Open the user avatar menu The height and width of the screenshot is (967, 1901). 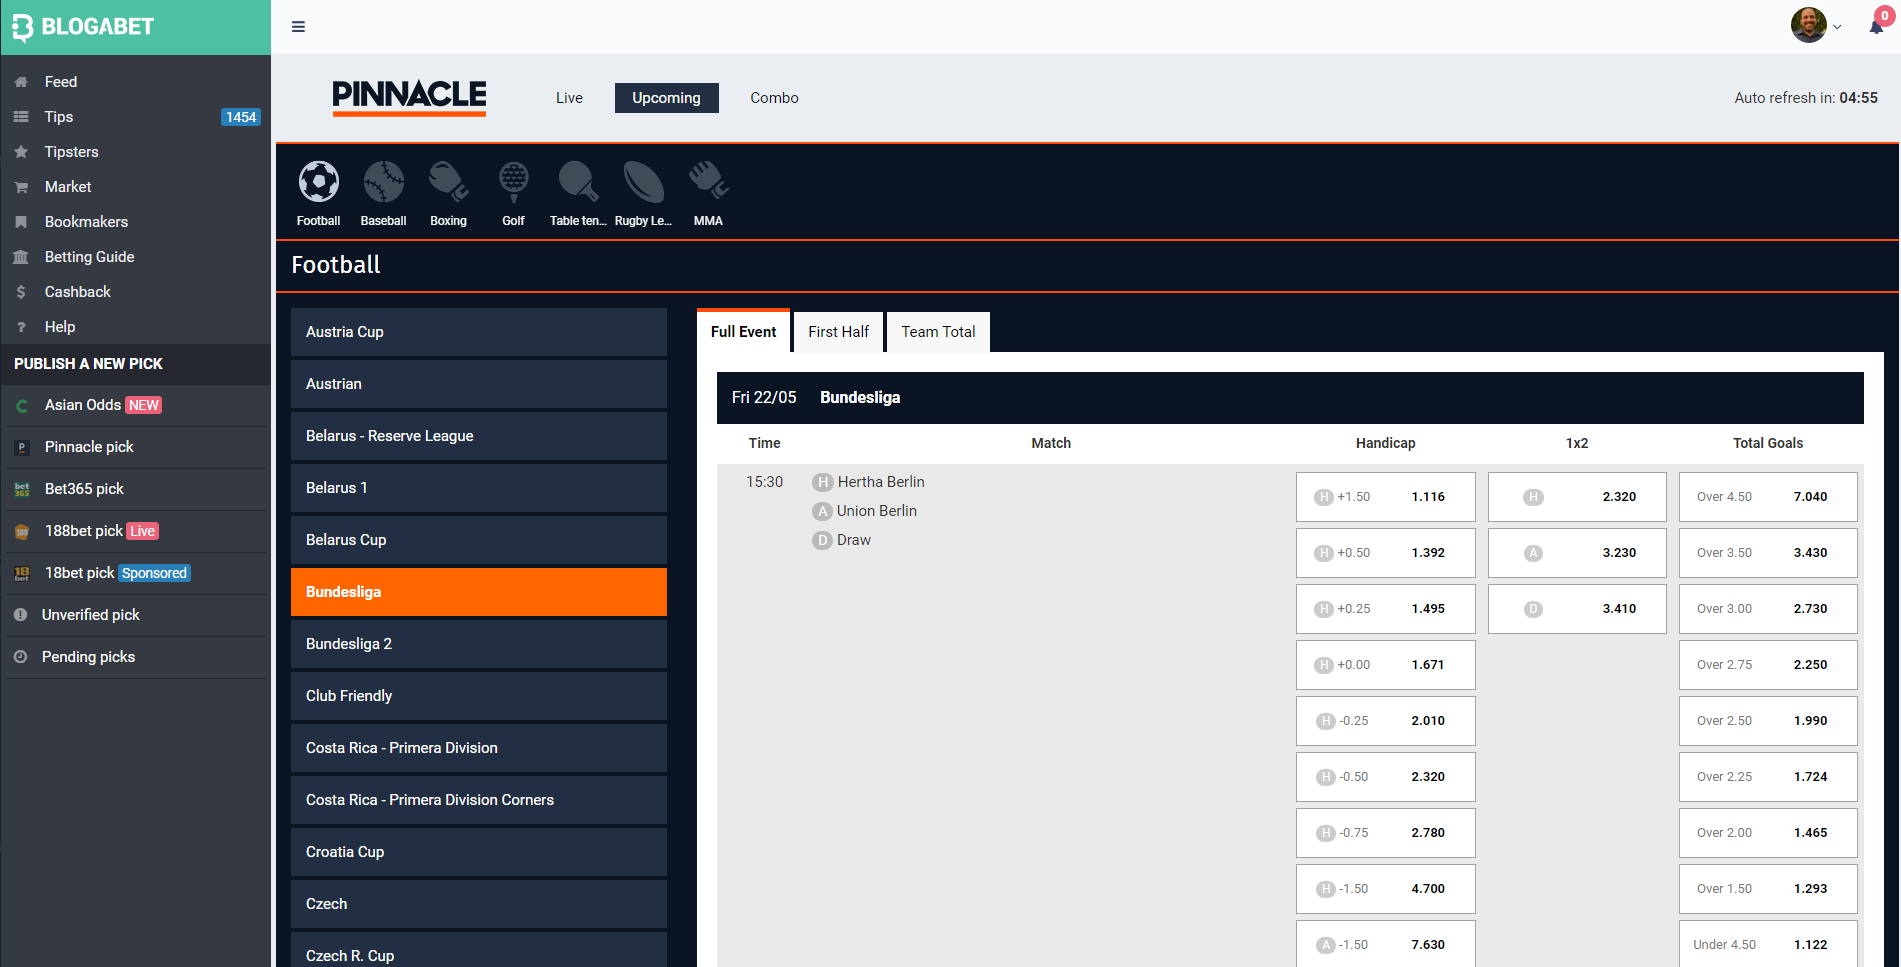(1816, 26)
